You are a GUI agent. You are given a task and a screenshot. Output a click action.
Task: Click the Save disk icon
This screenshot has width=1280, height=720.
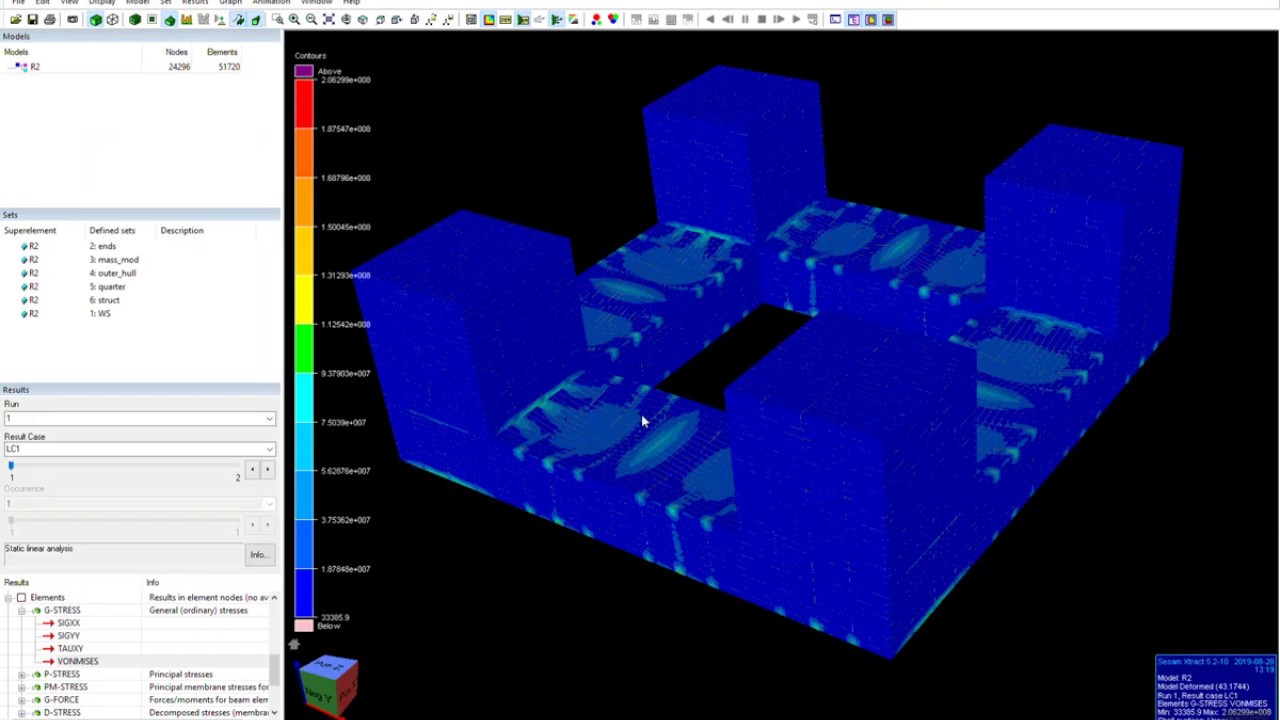click(33, 19)
